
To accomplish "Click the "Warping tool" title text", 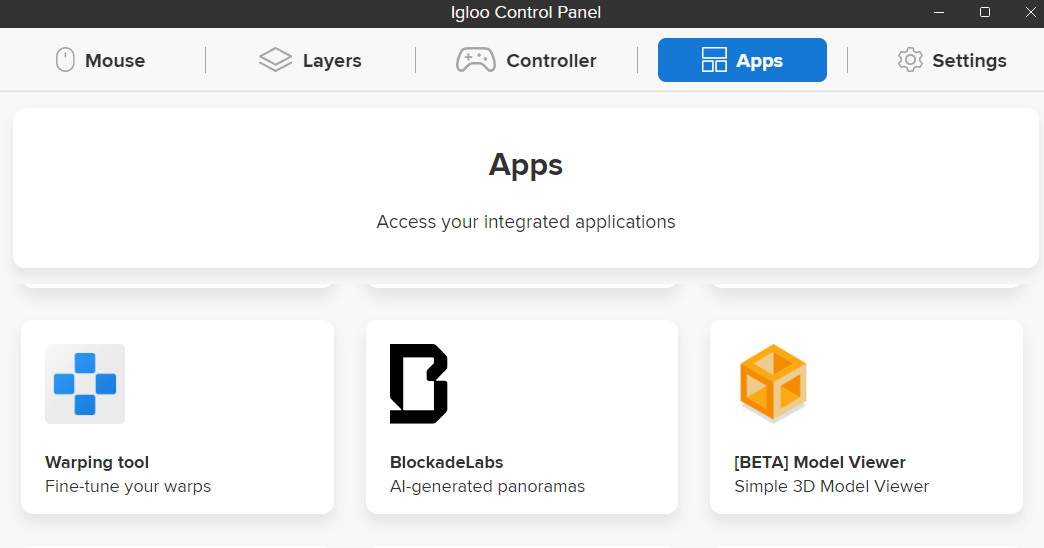I will coord(97,462).
